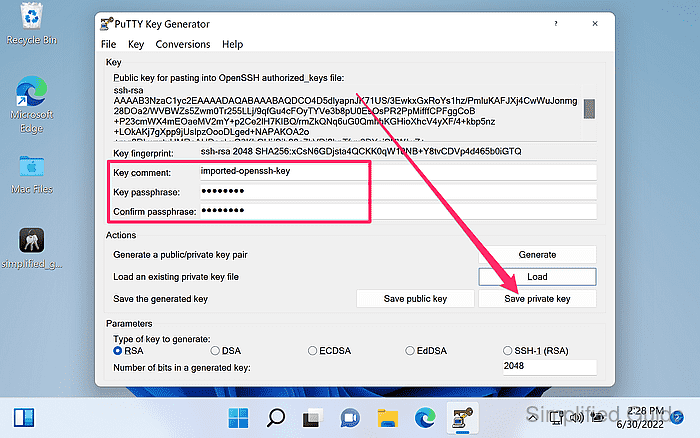Click 'Load an existing private key file' text

176,277
